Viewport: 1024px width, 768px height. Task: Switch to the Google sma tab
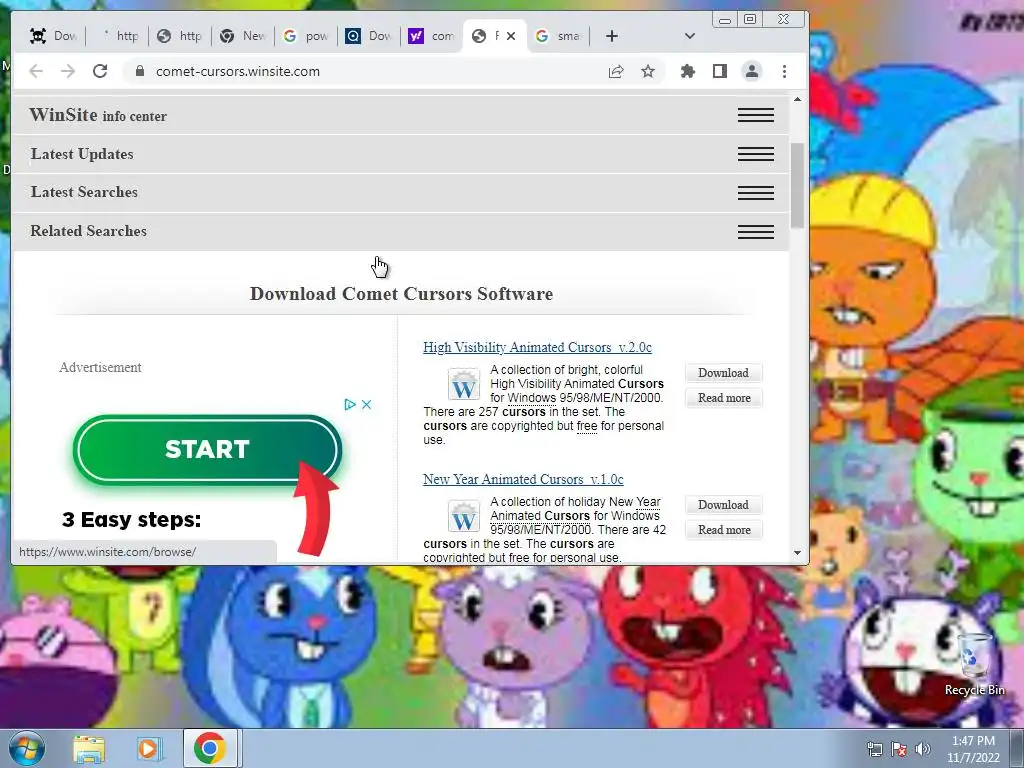click(558, 36)
